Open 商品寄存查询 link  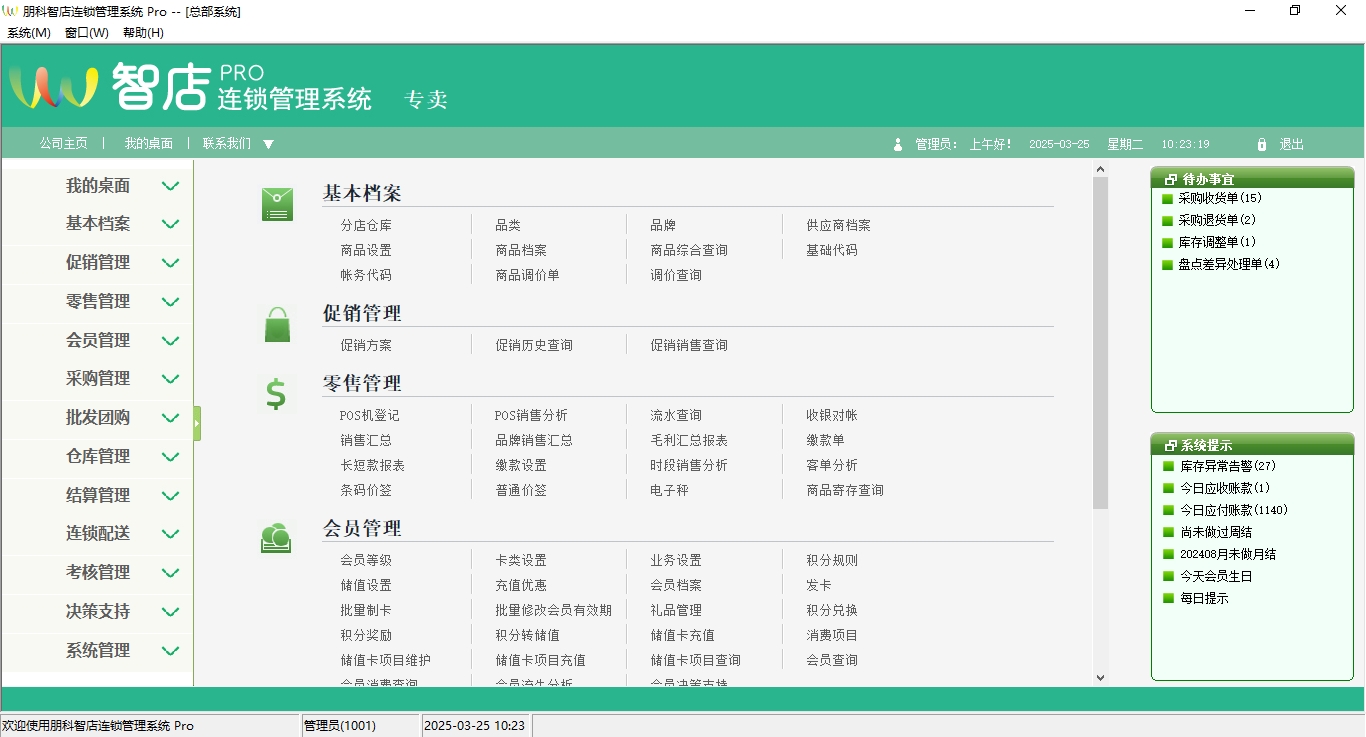tap(845, 490)
